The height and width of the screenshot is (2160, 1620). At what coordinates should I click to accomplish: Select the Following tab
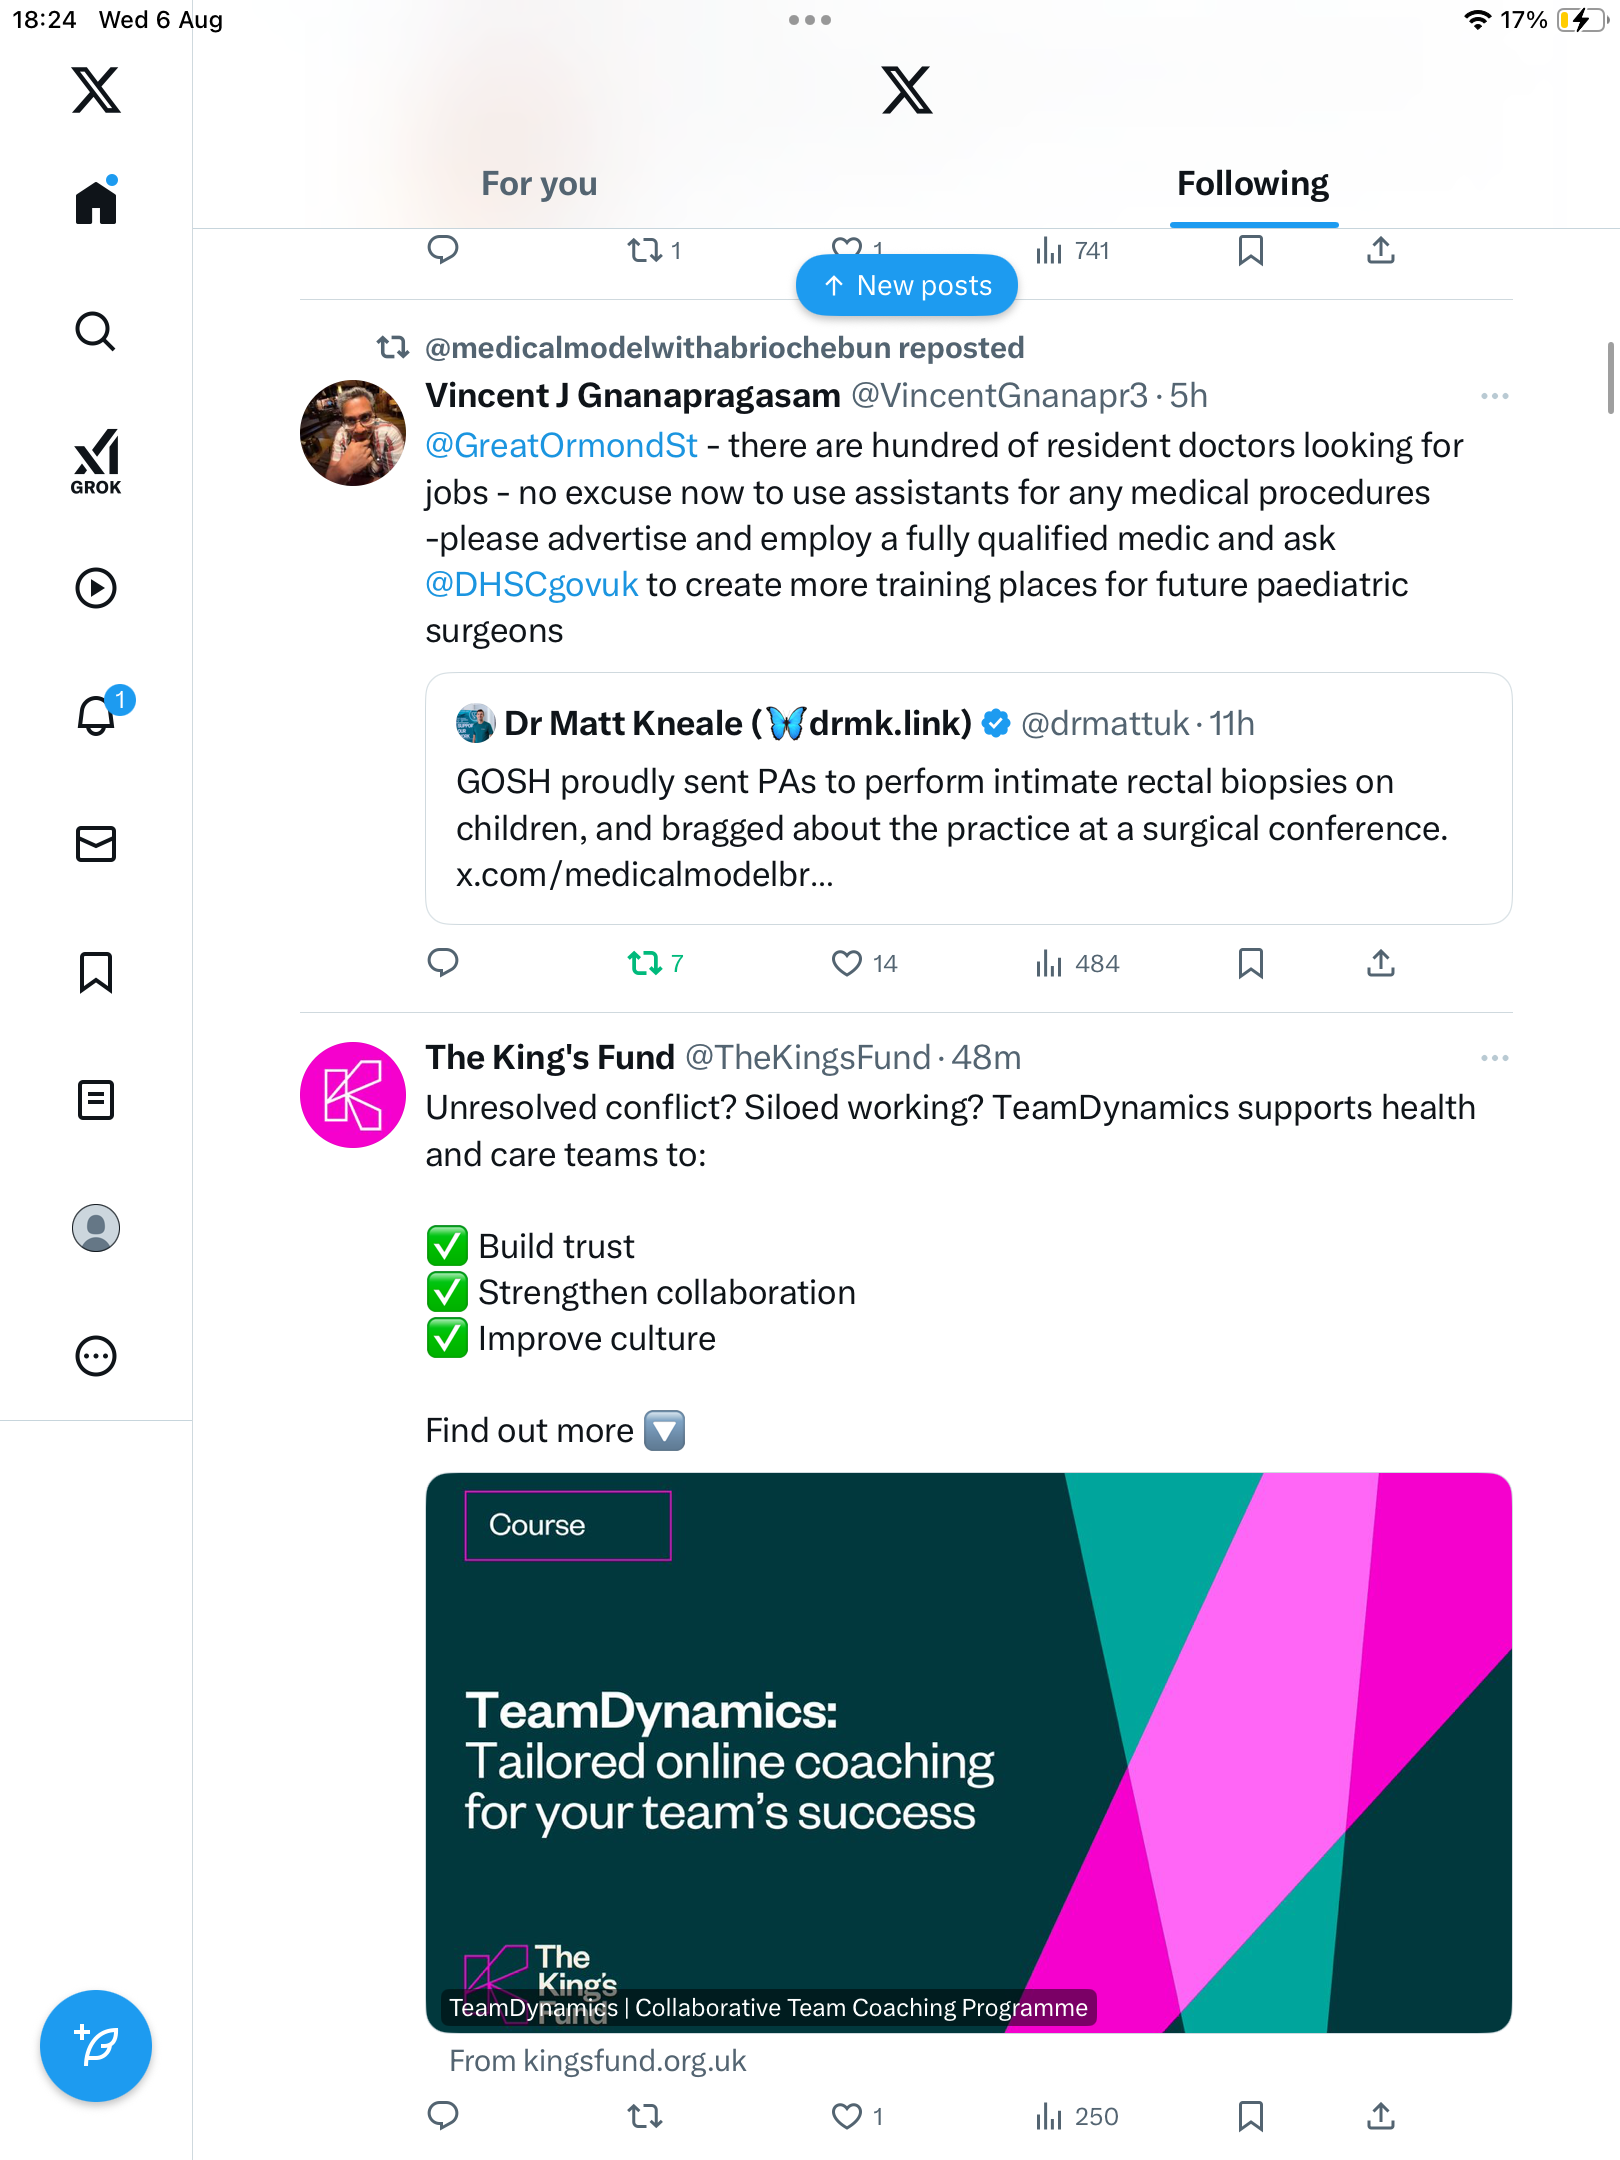(1252, 184)
